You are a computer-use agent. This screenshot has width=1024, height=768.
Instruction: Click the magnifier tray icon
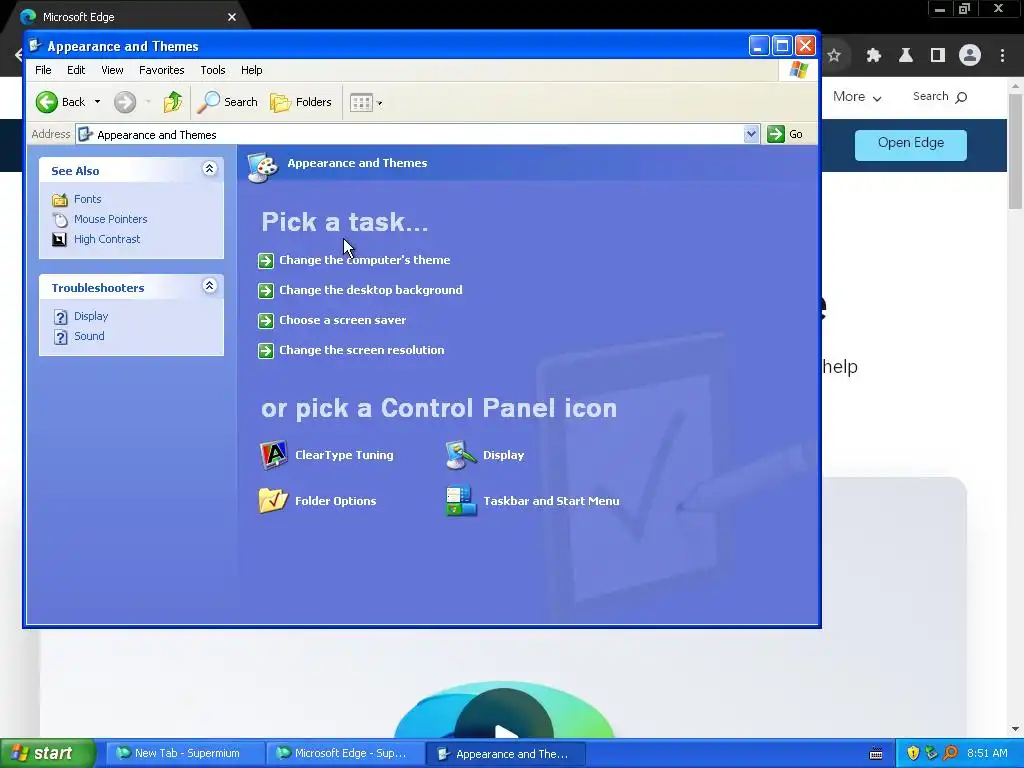[x=950, y=754]
